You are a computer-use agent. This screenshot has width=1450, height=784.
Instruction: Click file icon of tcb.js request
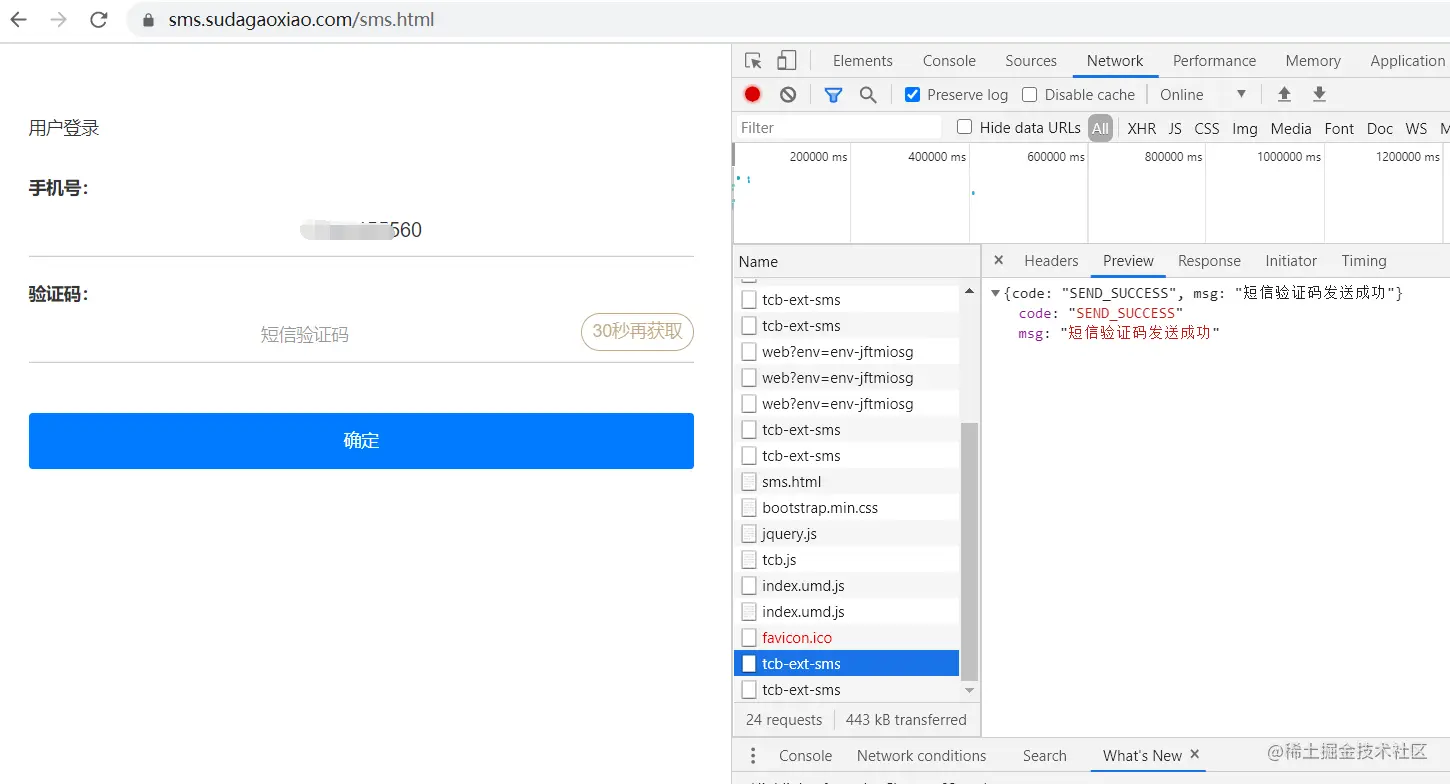pyautogui.click(x=749, y=559)
